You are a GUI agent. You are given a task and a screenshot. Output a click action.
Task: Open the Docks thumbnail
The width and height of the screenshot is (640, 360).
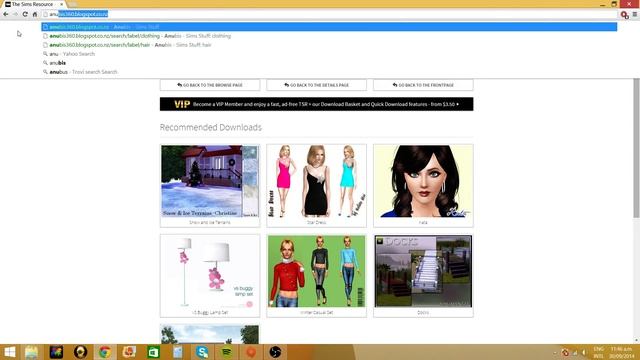click(x=423, y=271)
